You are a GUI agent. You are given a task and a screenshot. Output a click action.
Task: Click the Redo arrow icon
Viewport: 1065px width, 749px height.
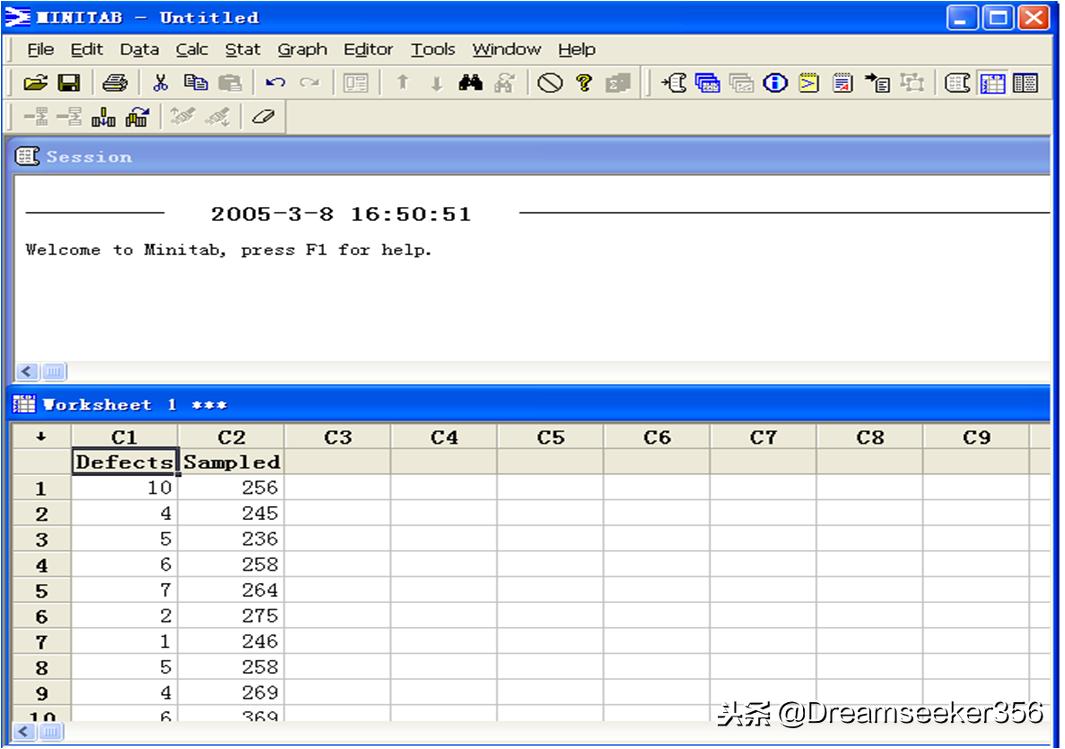click(310, 83)
